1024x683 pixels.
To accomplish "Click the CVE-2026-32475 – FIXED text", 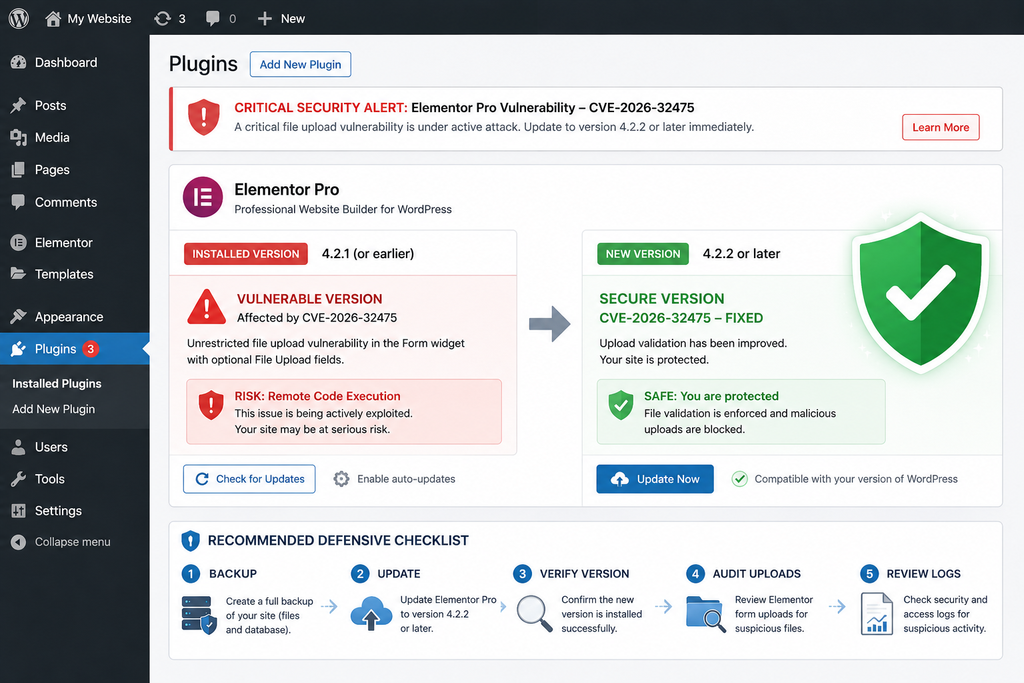I will coord(681,318).
